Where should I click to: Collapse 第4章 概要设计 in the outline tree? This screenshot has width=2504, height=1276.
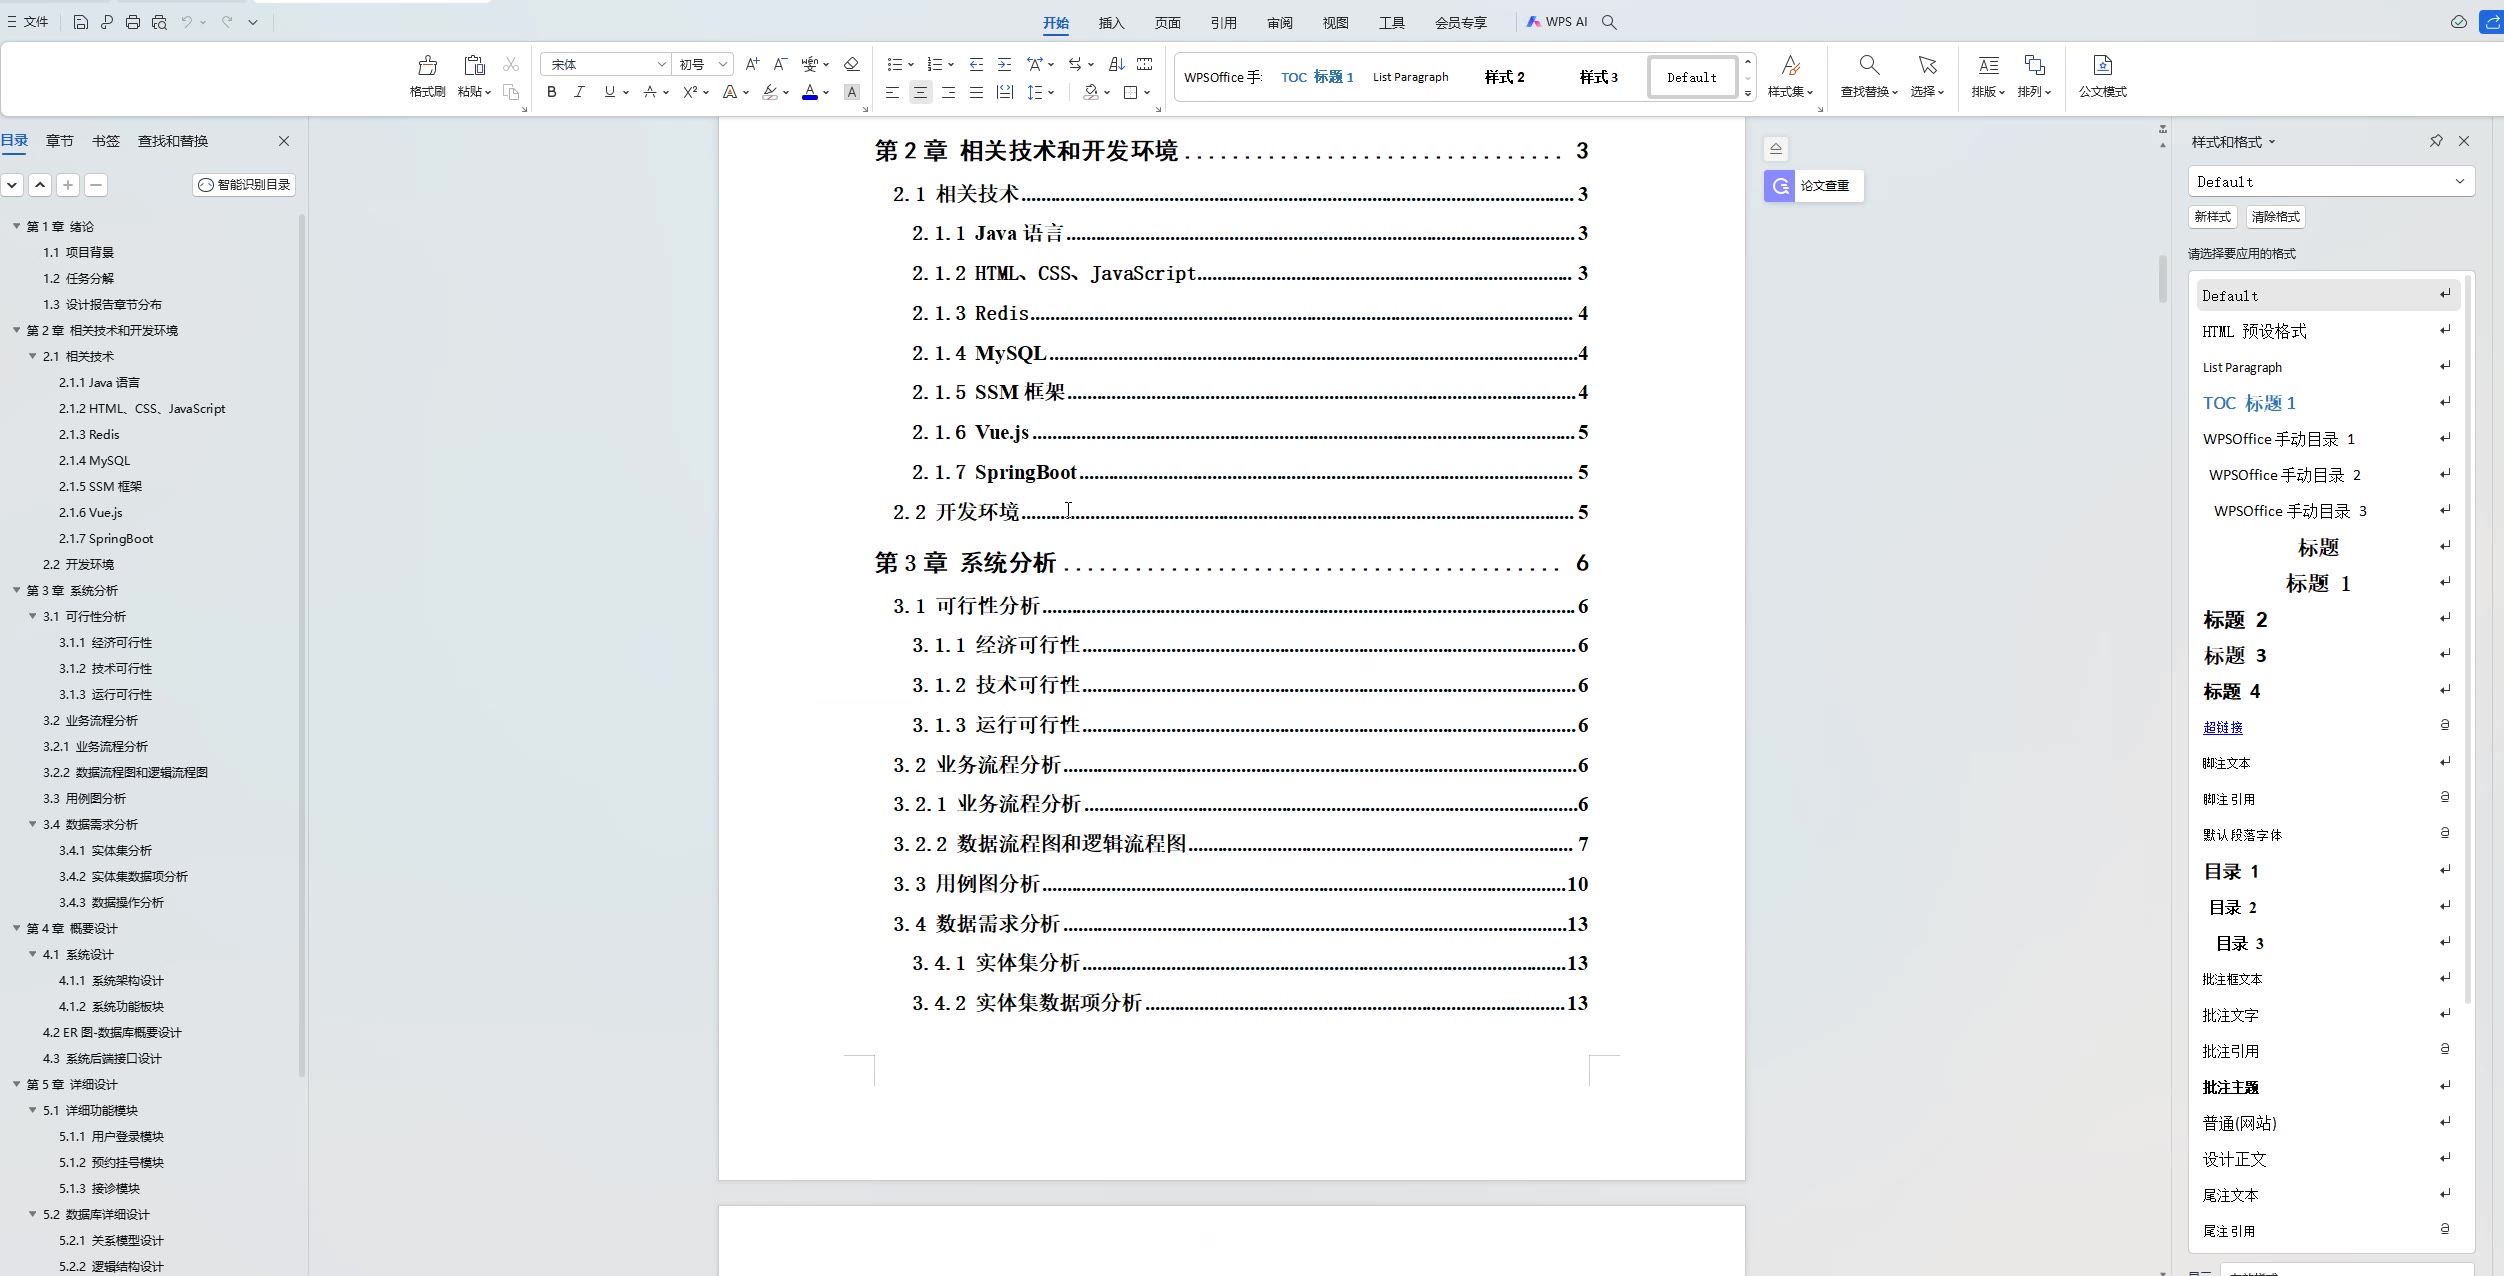pos(16,928)
